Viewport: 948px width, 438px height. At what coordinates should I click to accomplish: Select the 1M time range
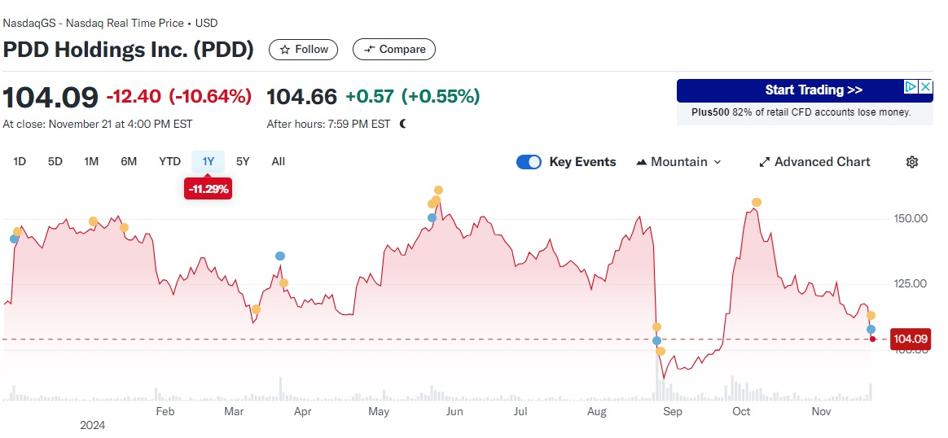tap(91, 162)
